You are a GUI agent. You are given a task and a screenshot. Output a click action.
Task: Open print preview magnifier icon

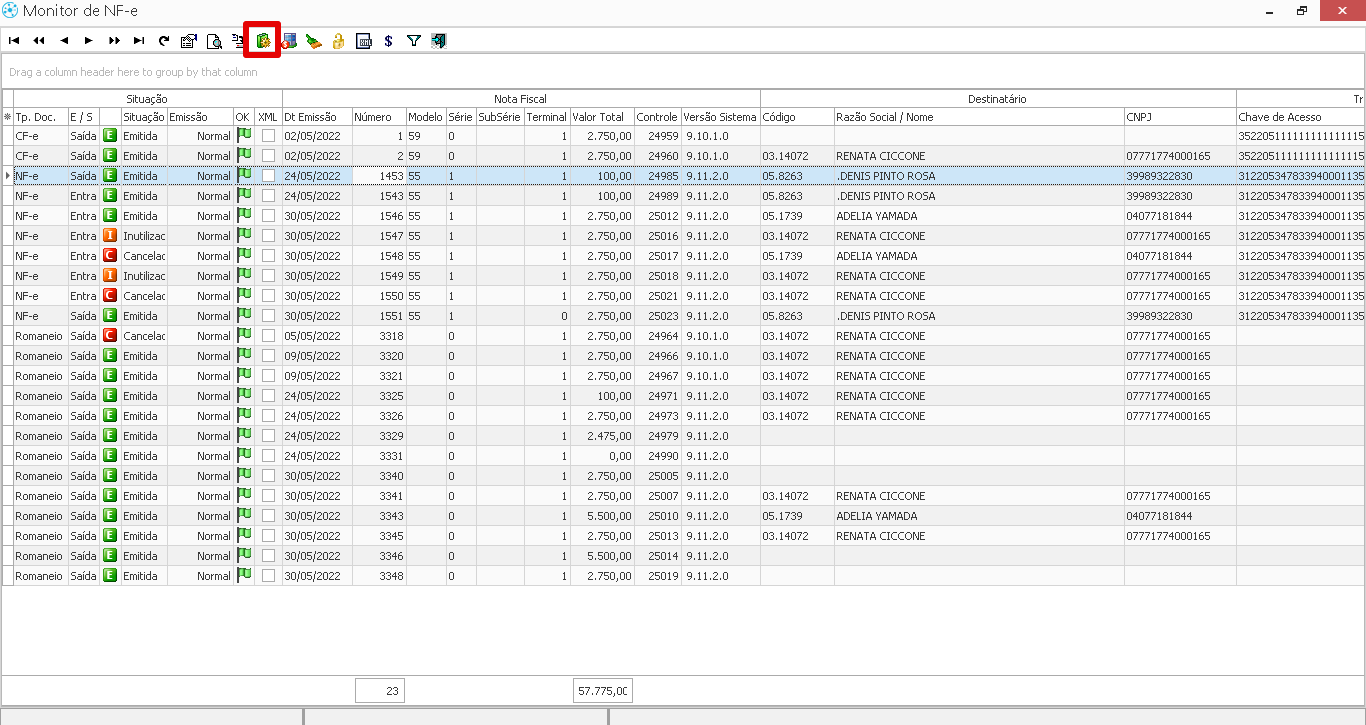[x=214, y=41]
